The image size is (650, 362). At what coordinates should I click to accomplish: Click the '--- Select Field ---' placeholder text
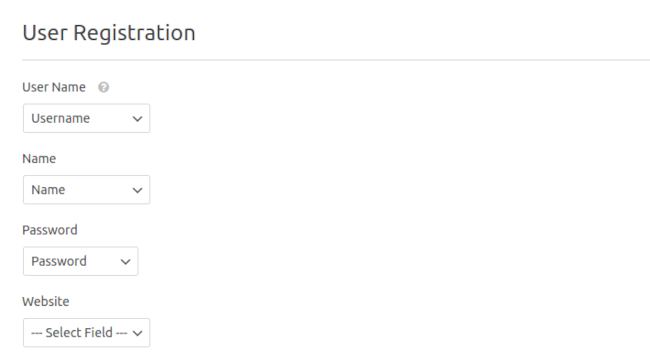click(79, 333)
